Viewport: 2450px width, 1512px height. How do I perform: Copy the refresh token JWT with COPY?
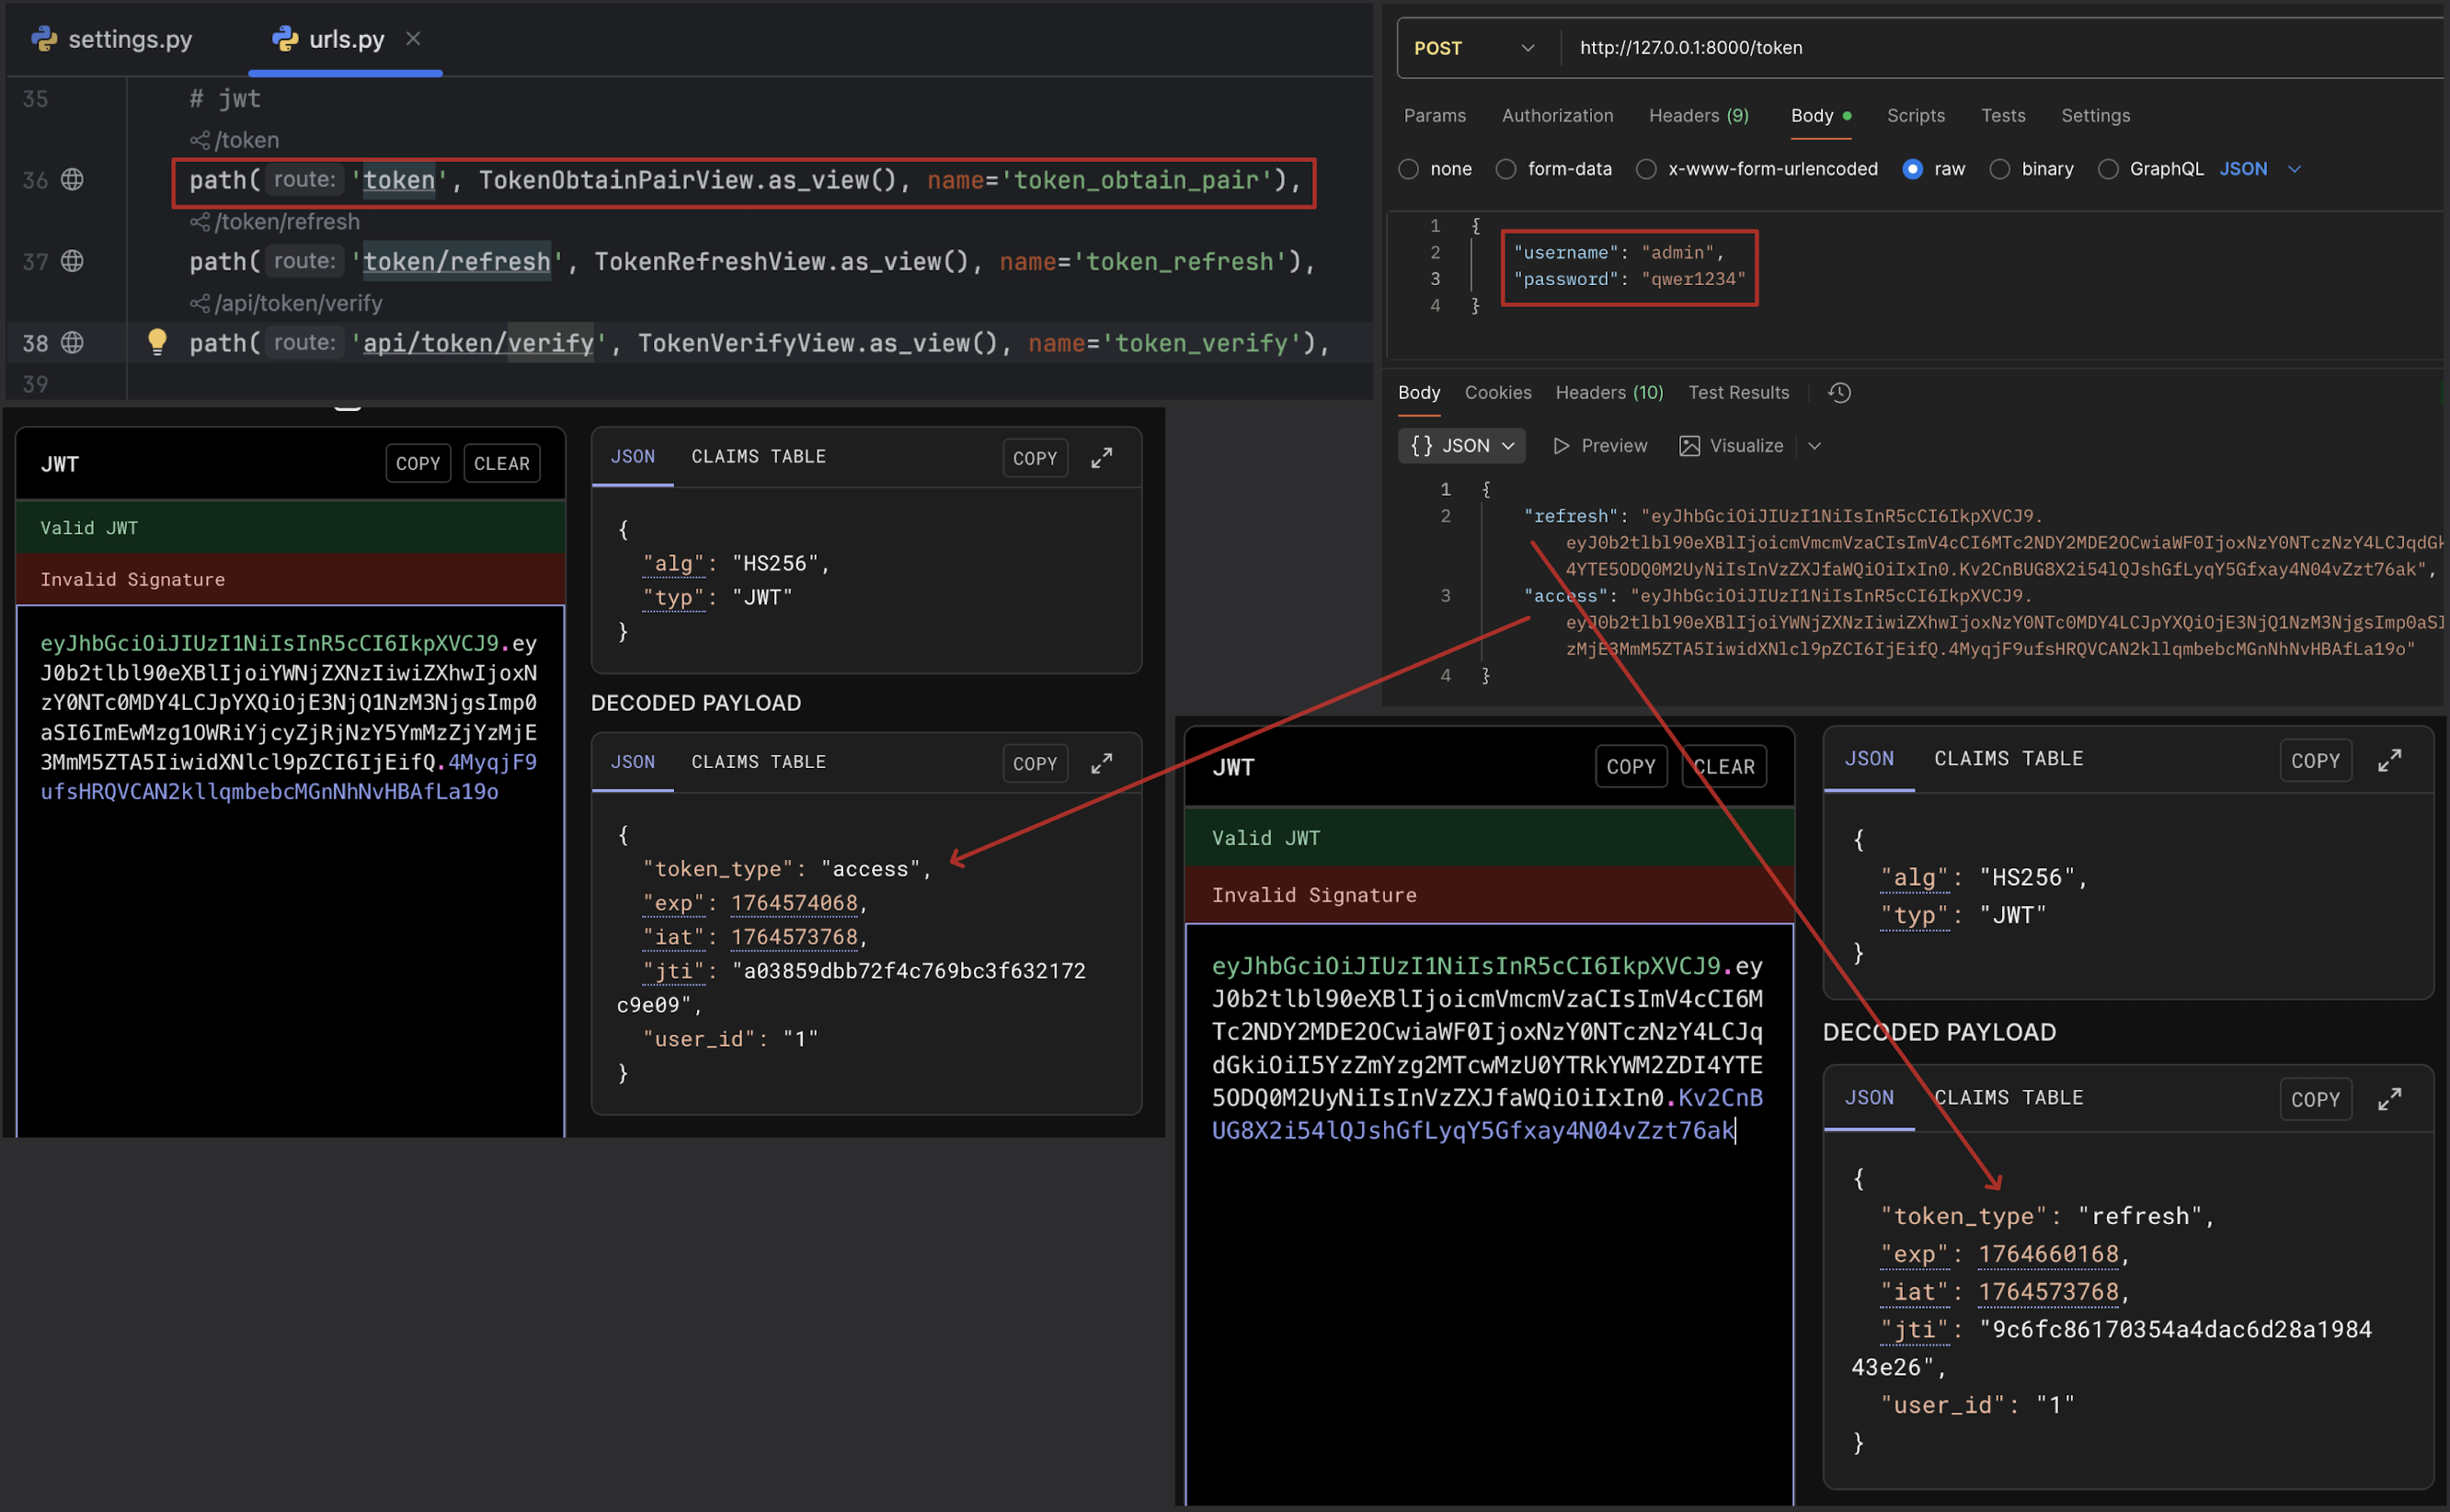click(1630, 767)
